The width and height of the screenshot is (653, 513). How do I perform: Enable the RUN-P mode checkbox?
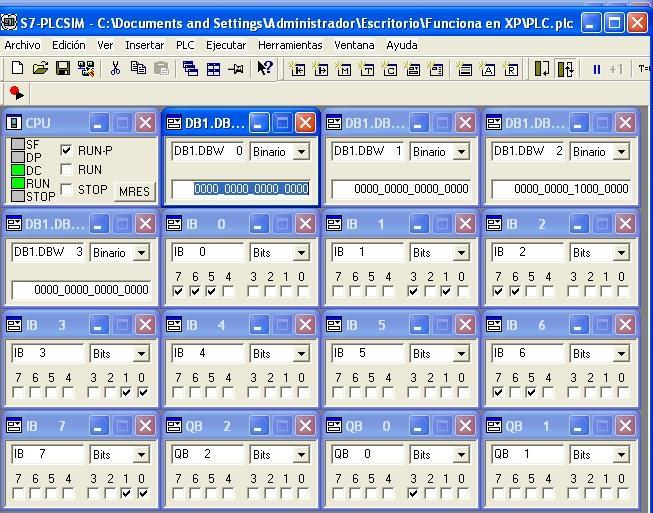point(66,150)
